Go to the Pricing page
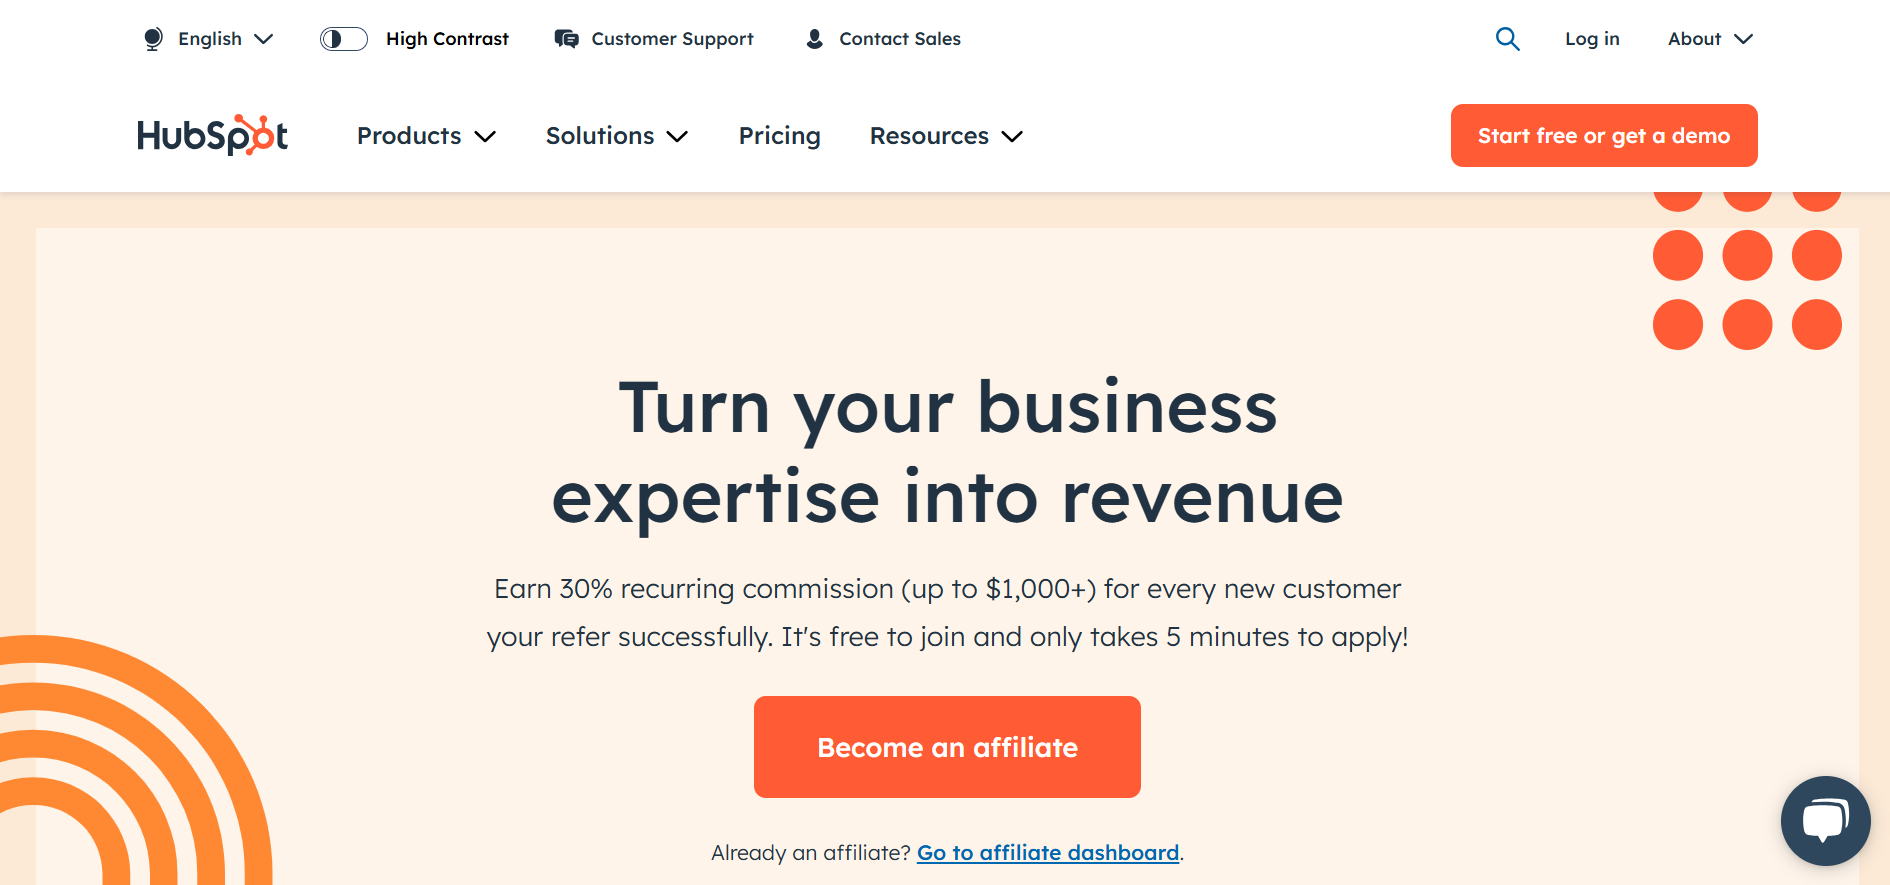Image resolution: width=1890 pixels, height=885 pixels. coord(779,136)
